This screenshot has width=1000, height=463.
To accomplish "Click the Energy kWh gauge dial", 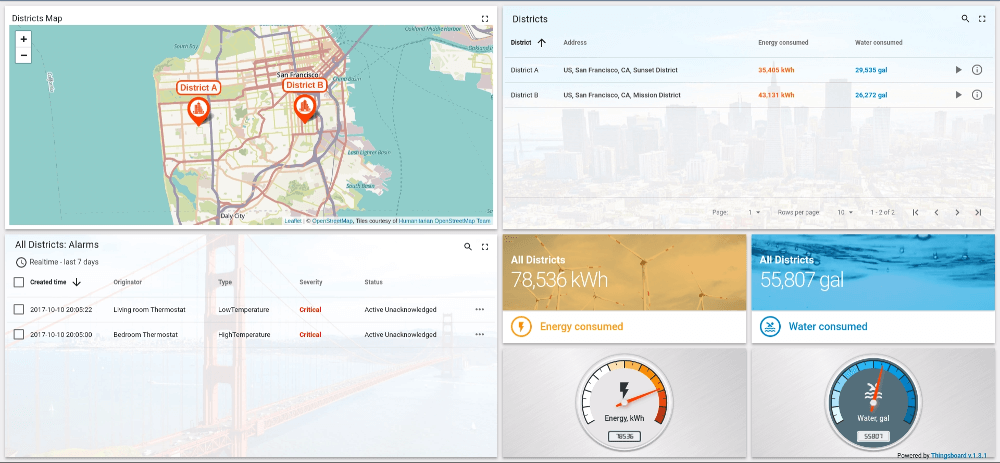I will tap(624, 395).
